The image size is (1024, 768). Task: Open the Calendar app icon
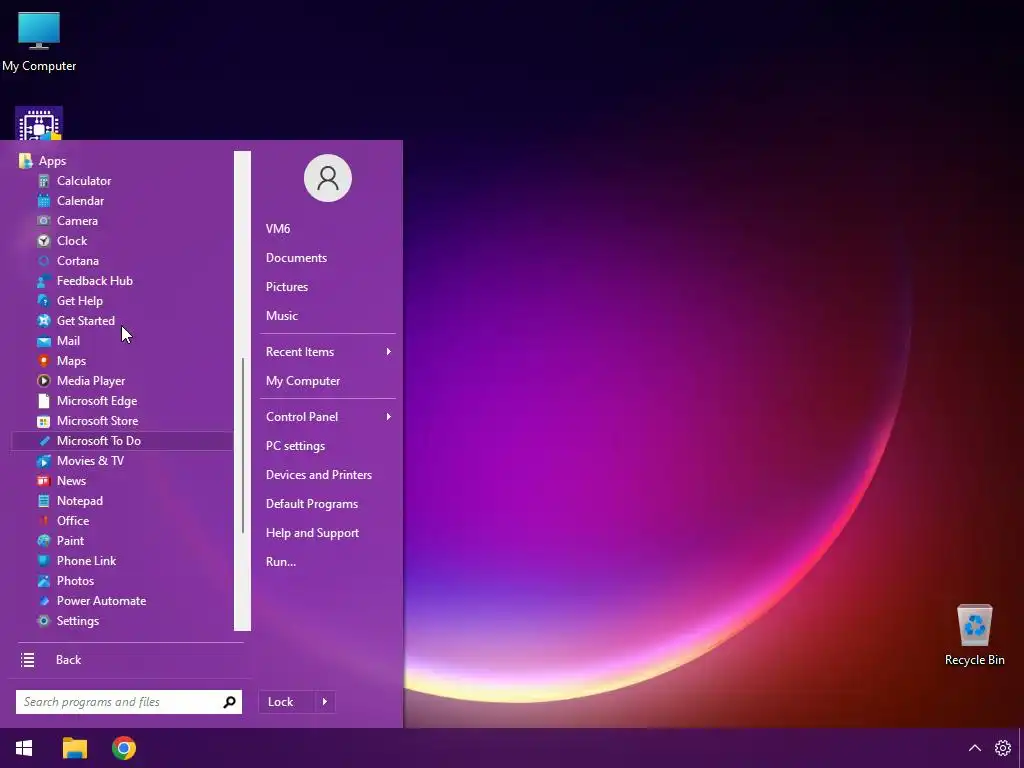(44, 200)
